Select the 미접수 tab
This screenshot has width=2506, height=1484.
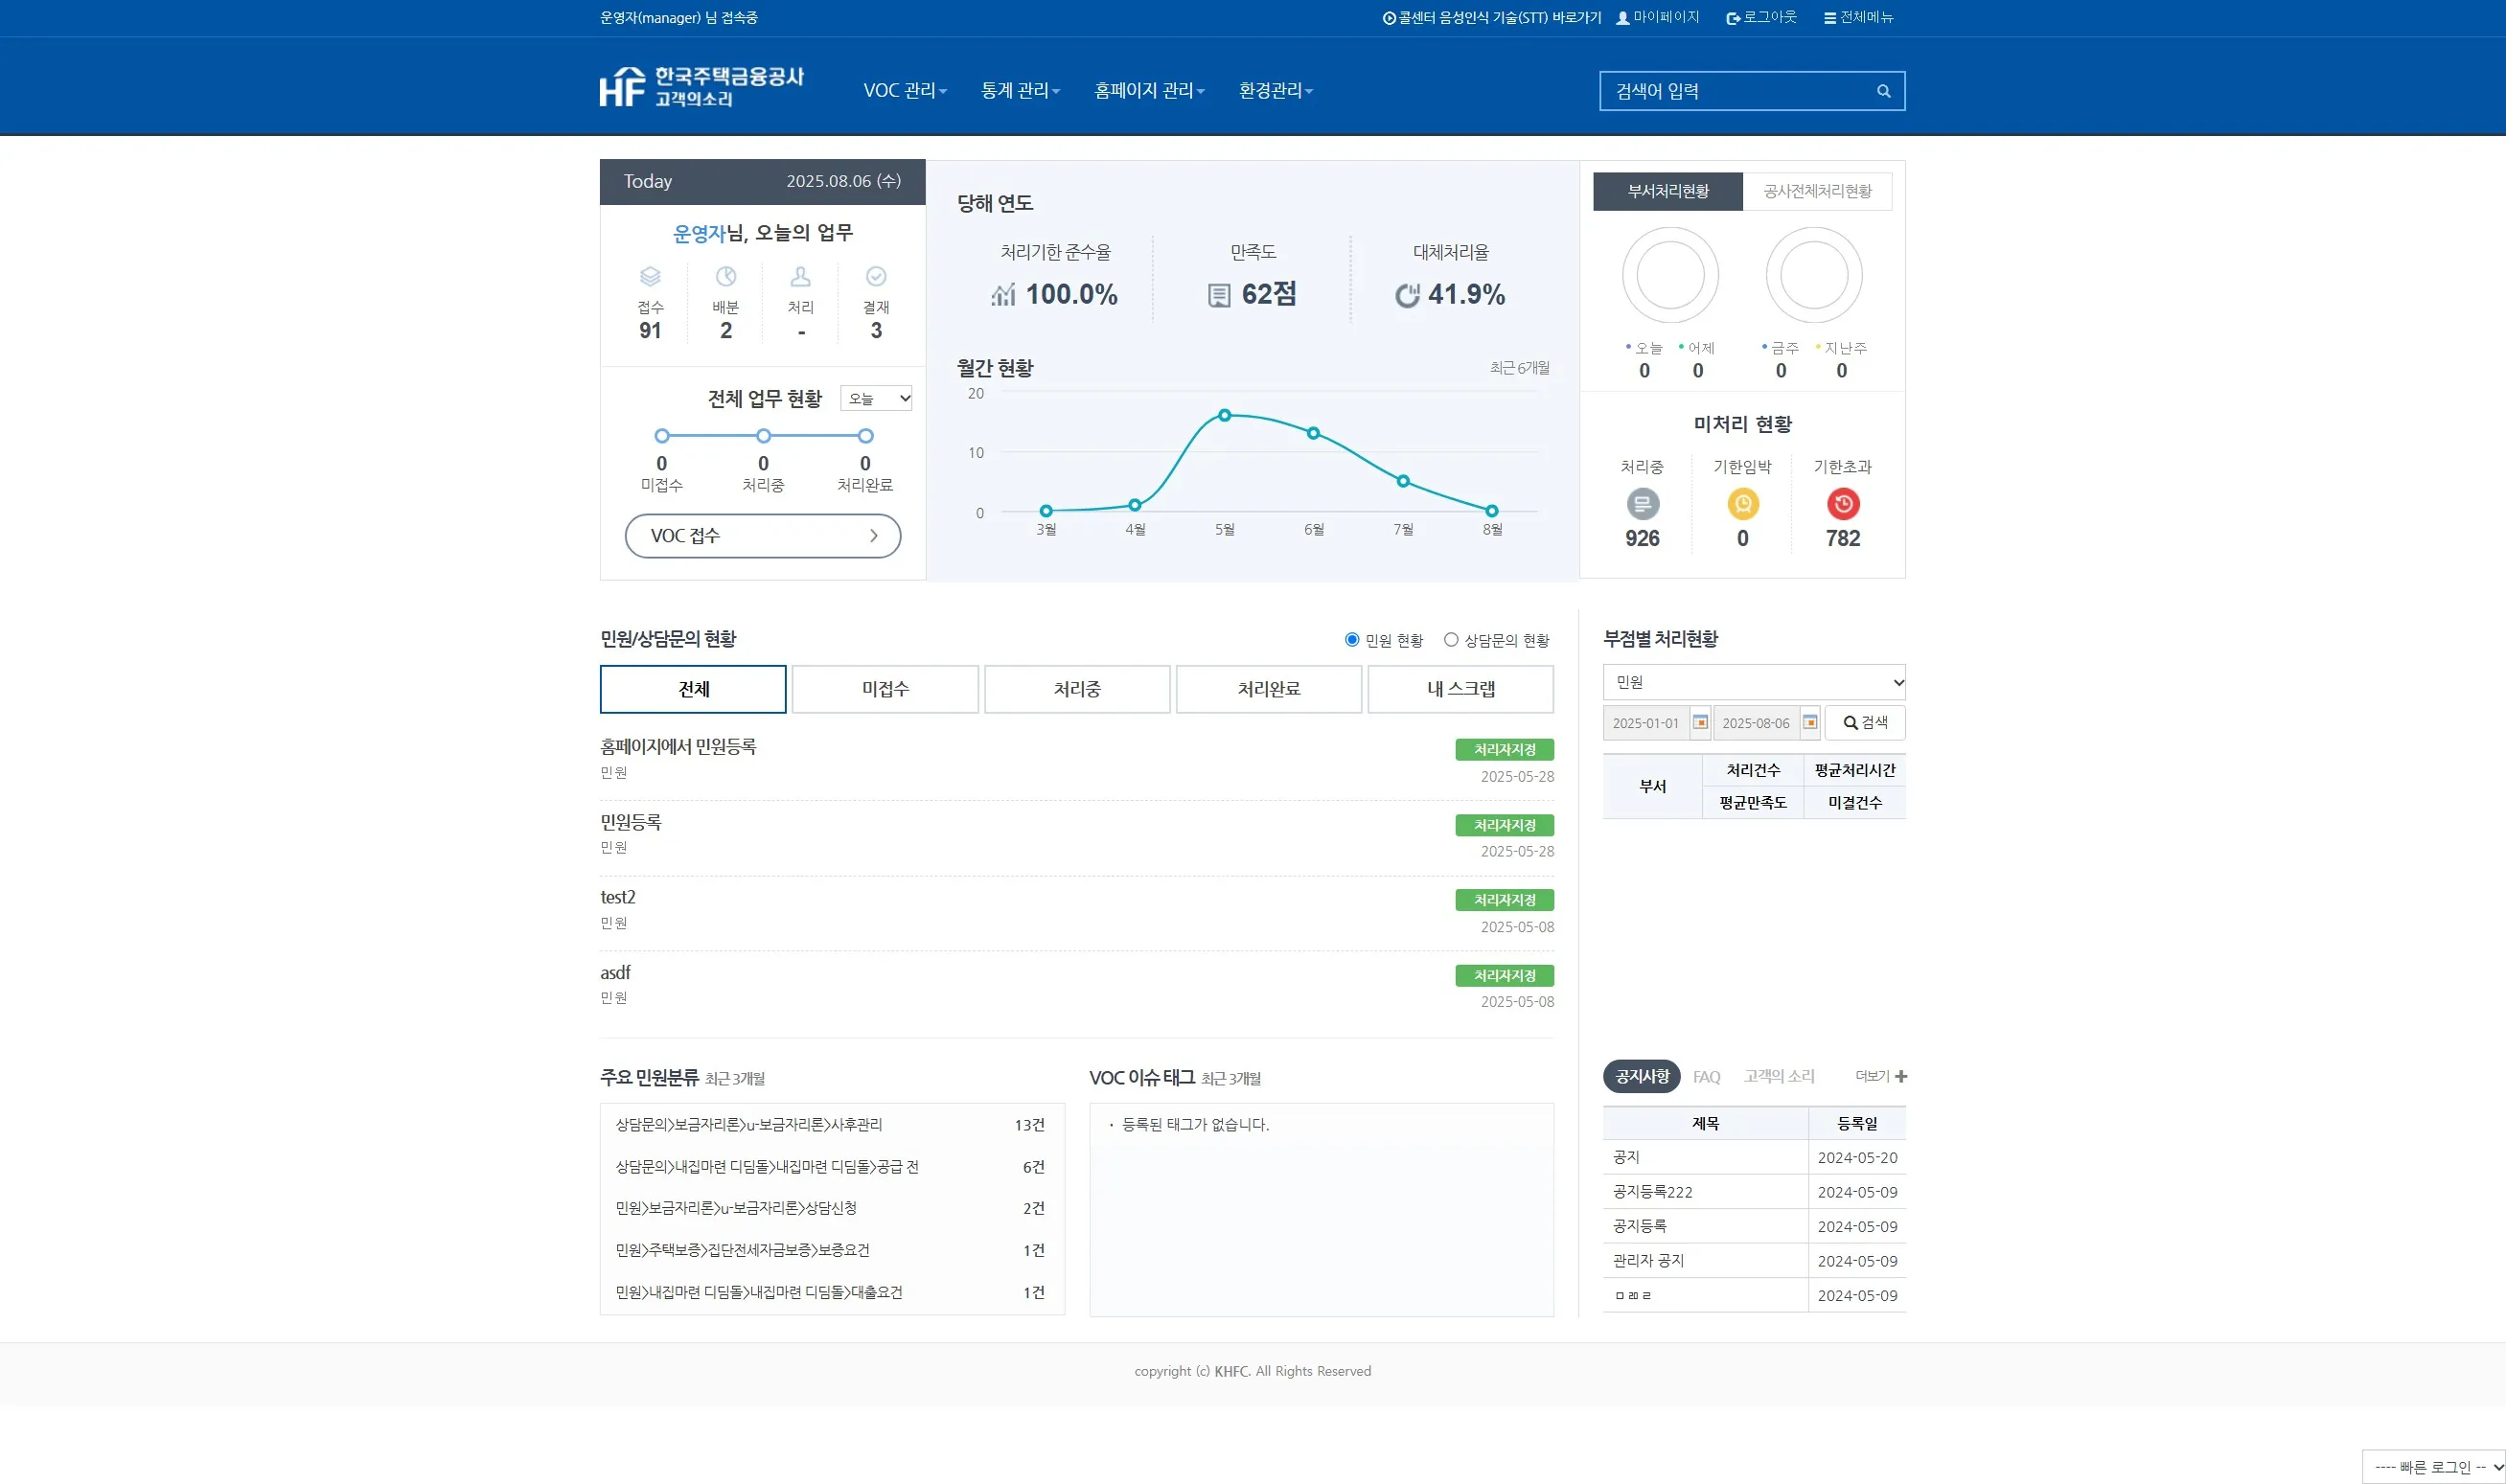point(885,689)
